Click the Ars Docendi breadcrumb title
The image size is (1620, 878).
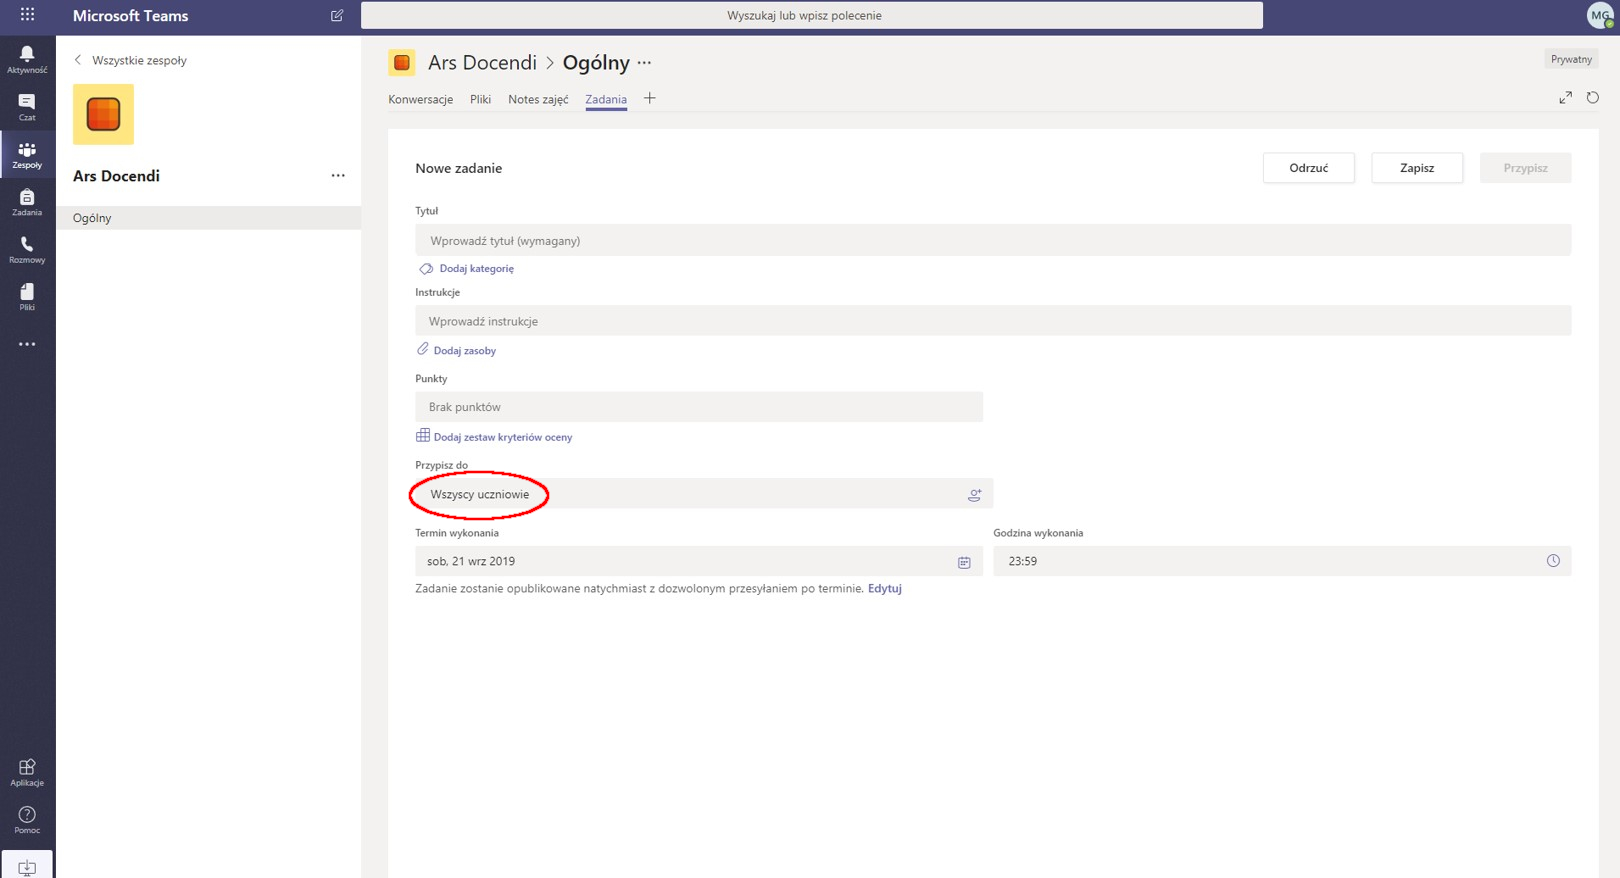pyautogui.click(x=482, y=63)
